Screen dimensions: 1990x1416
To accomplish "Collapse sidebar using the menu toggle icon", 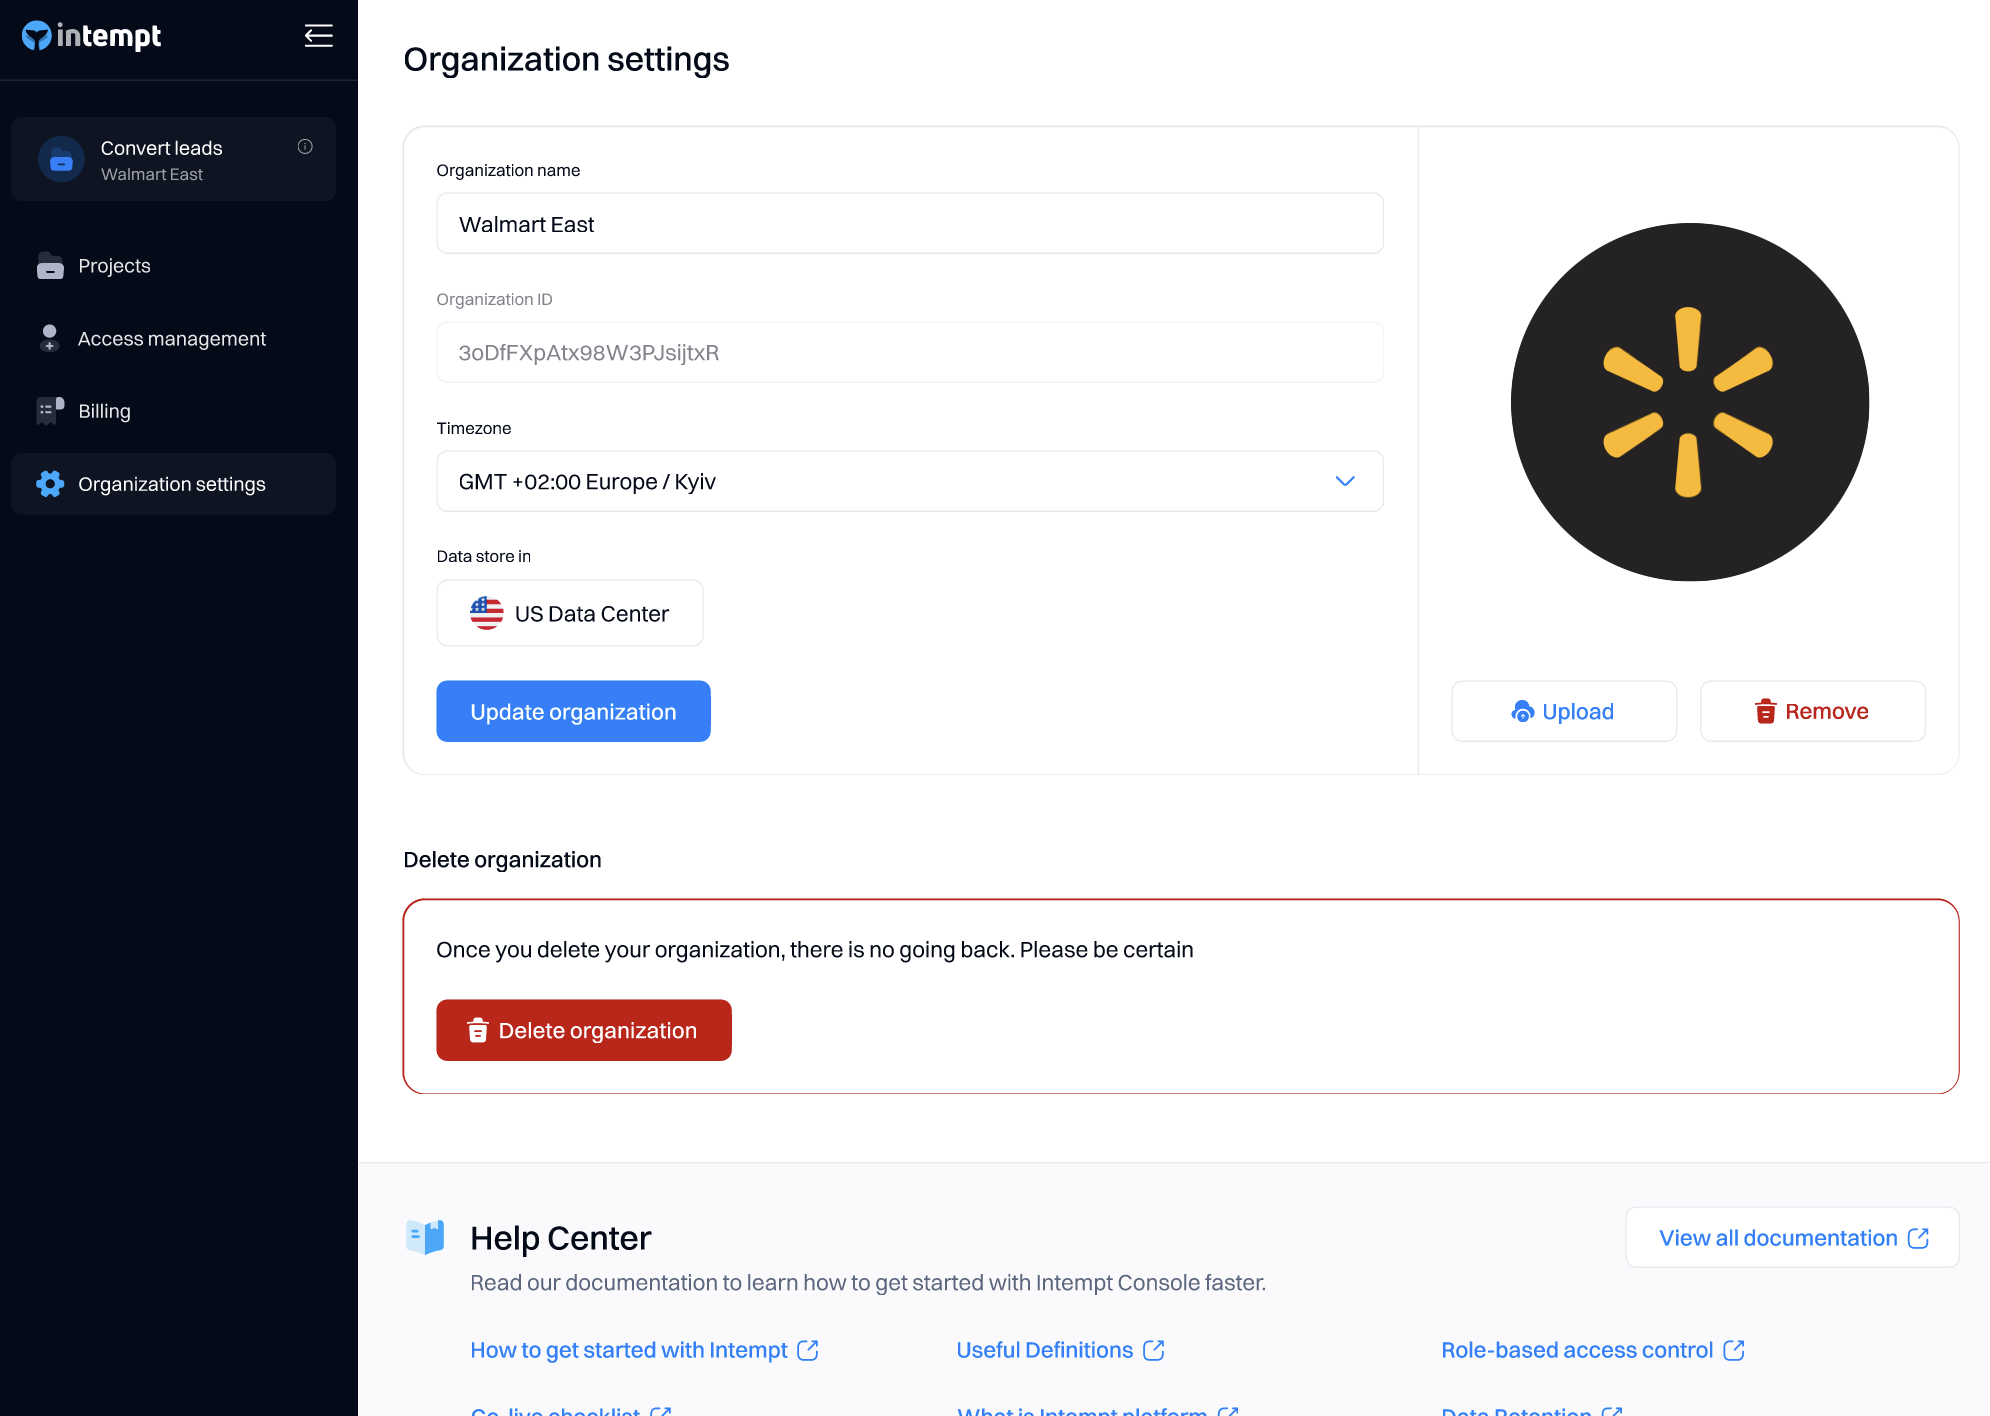I will click(x=318, y=36).
